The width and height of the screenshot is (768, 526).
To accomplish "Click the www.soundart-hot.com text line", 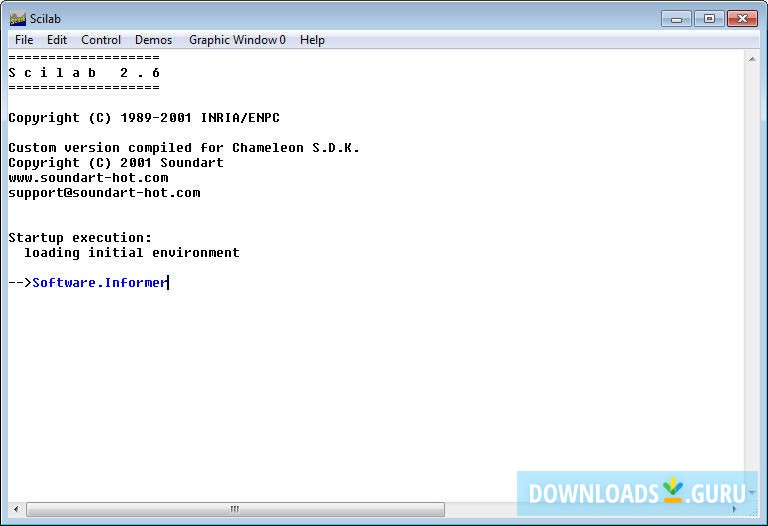I will pyautogui.click(x=88, y=178).
